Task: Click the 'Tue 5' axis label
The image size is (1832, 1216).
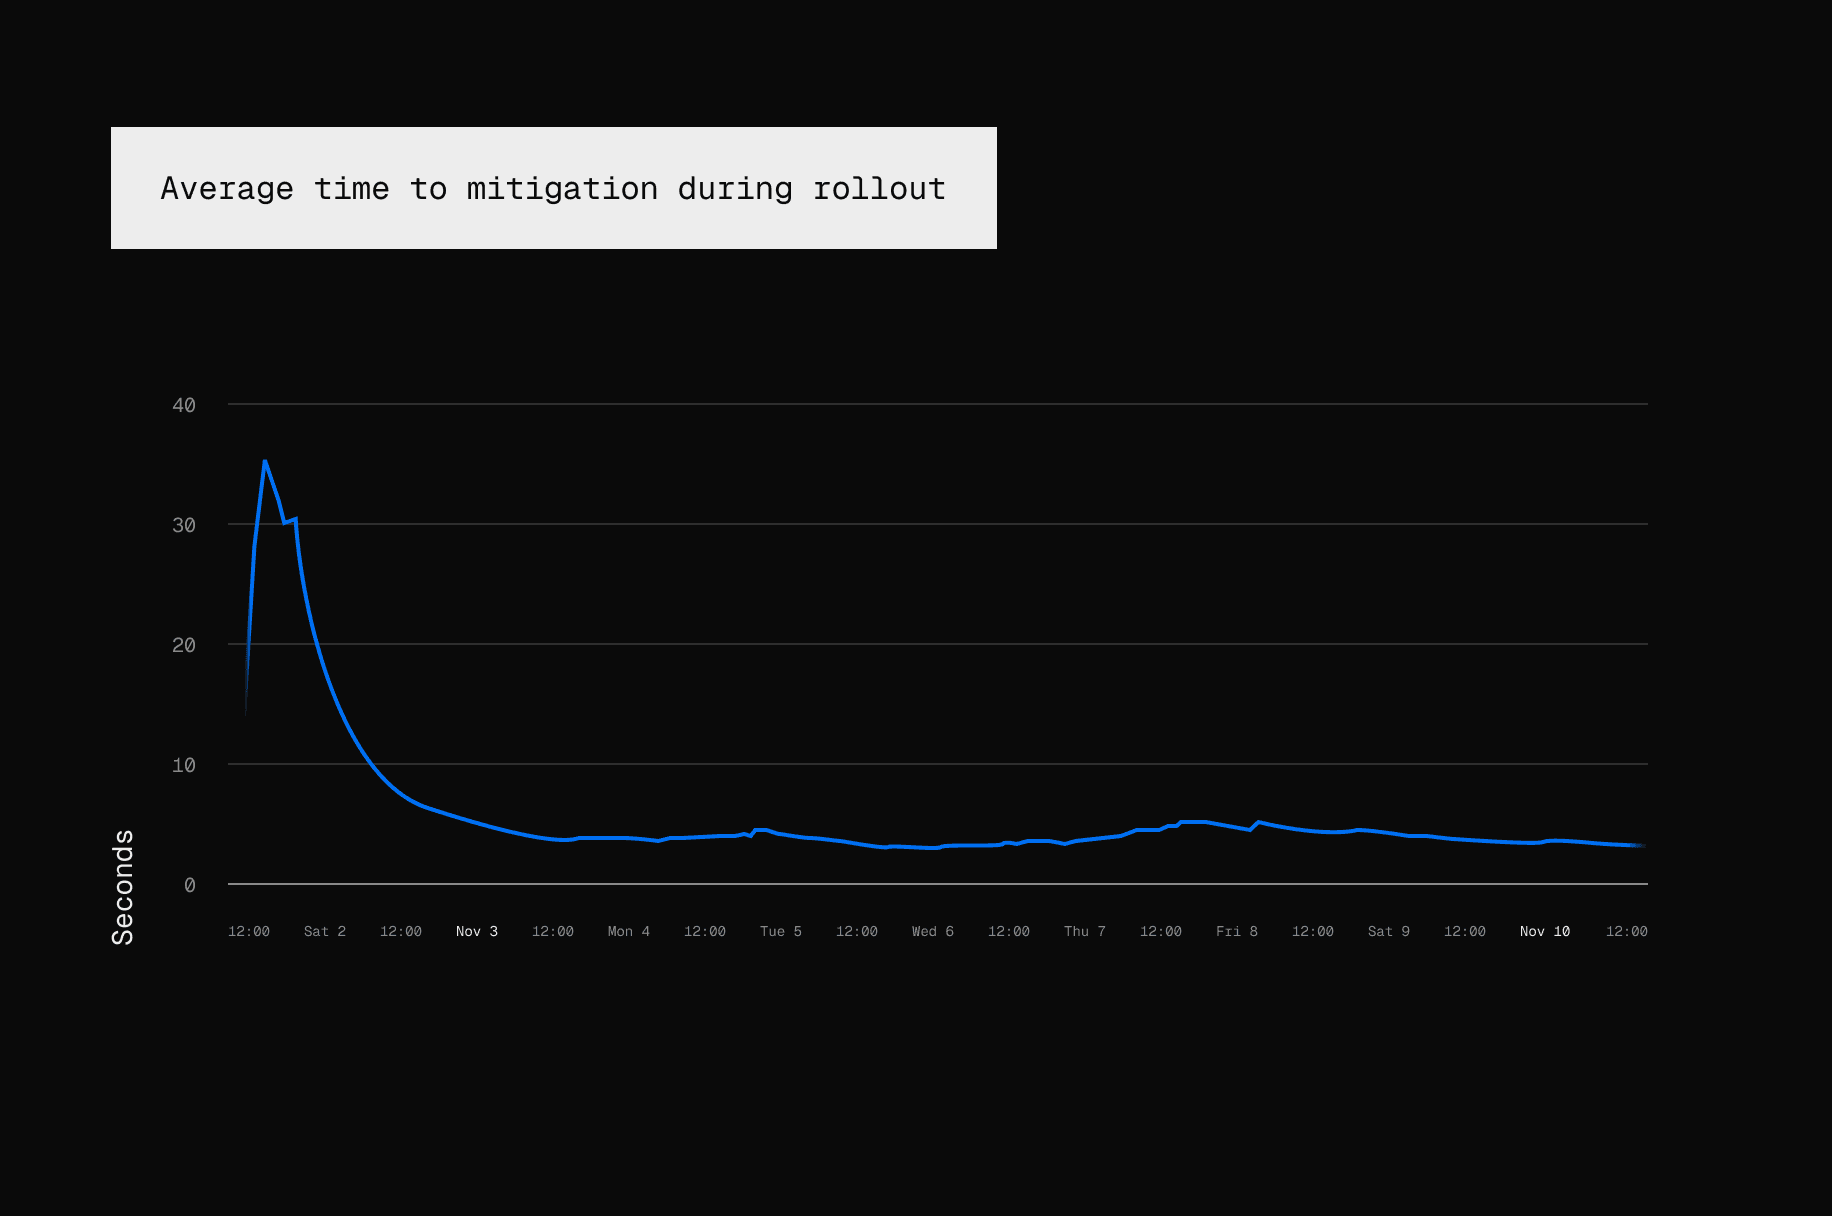Action: pos(781,931)
